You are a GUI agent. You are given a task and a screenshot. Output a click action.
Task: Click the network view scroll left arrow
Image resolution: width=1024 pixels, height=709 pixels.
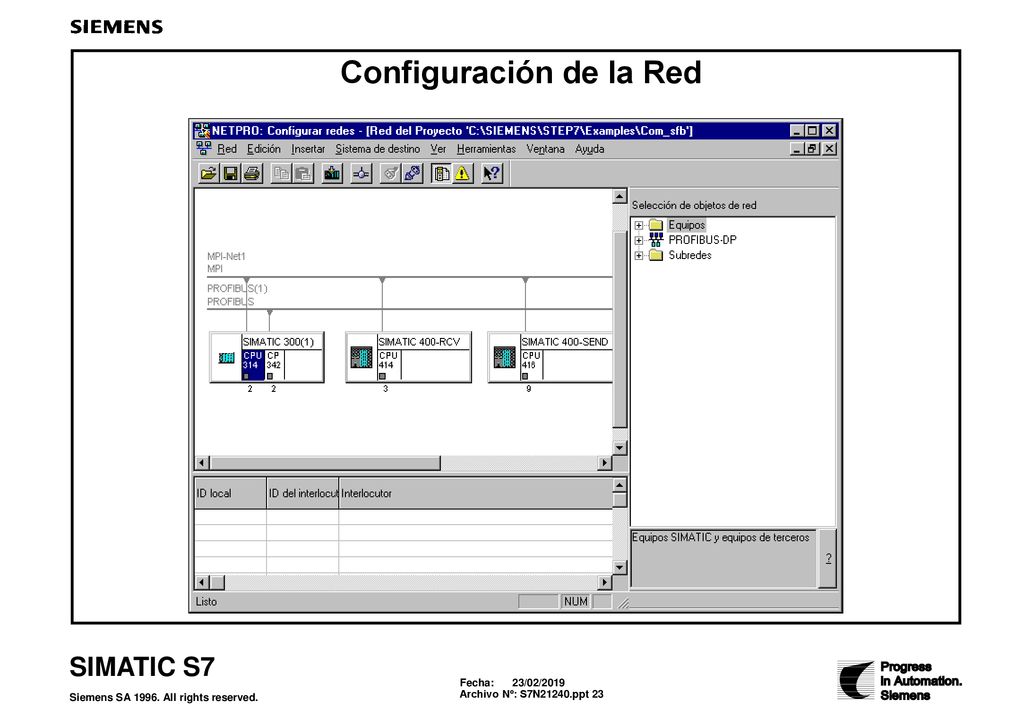(202, 463)
